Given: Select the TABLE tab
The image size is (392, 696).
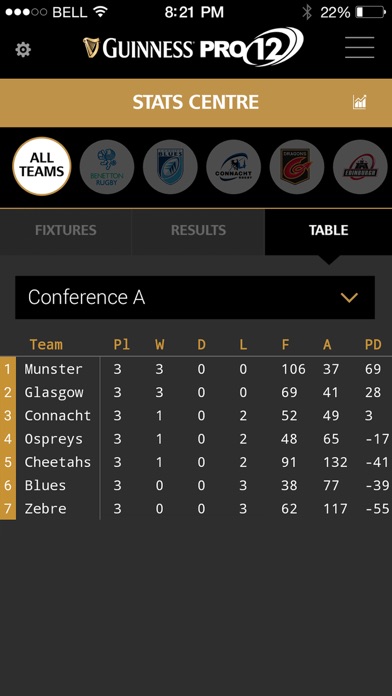Looking at the screenshot, I should [329, 230].
